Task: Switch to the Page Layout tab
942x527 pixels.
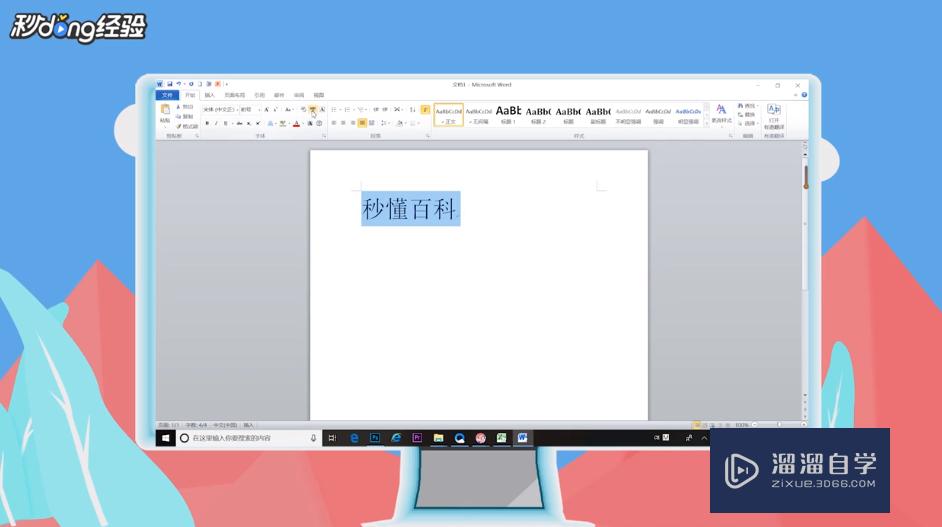Action: coord(234,95)
